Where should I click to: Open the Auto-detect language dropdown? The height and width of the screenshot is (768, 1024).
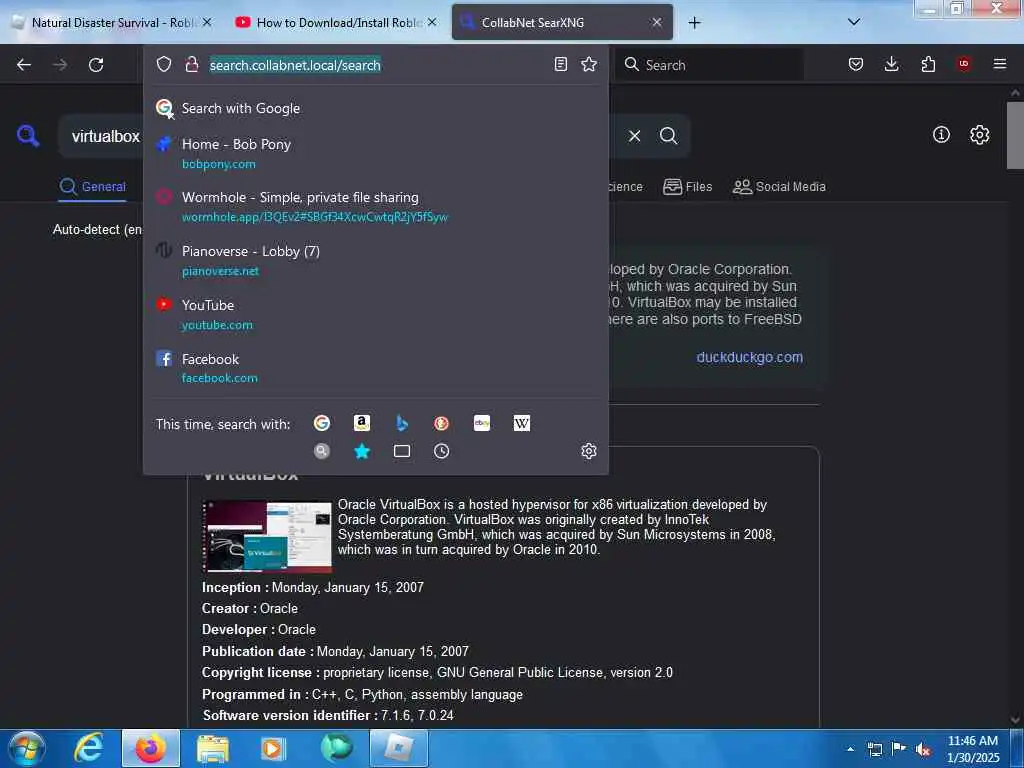(x=97, y=229)
